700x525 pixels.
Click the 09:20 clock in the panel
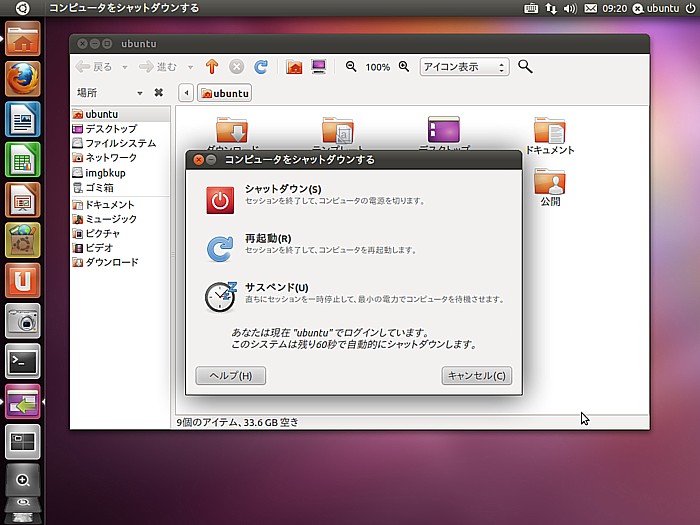click(x=615, y=8)
